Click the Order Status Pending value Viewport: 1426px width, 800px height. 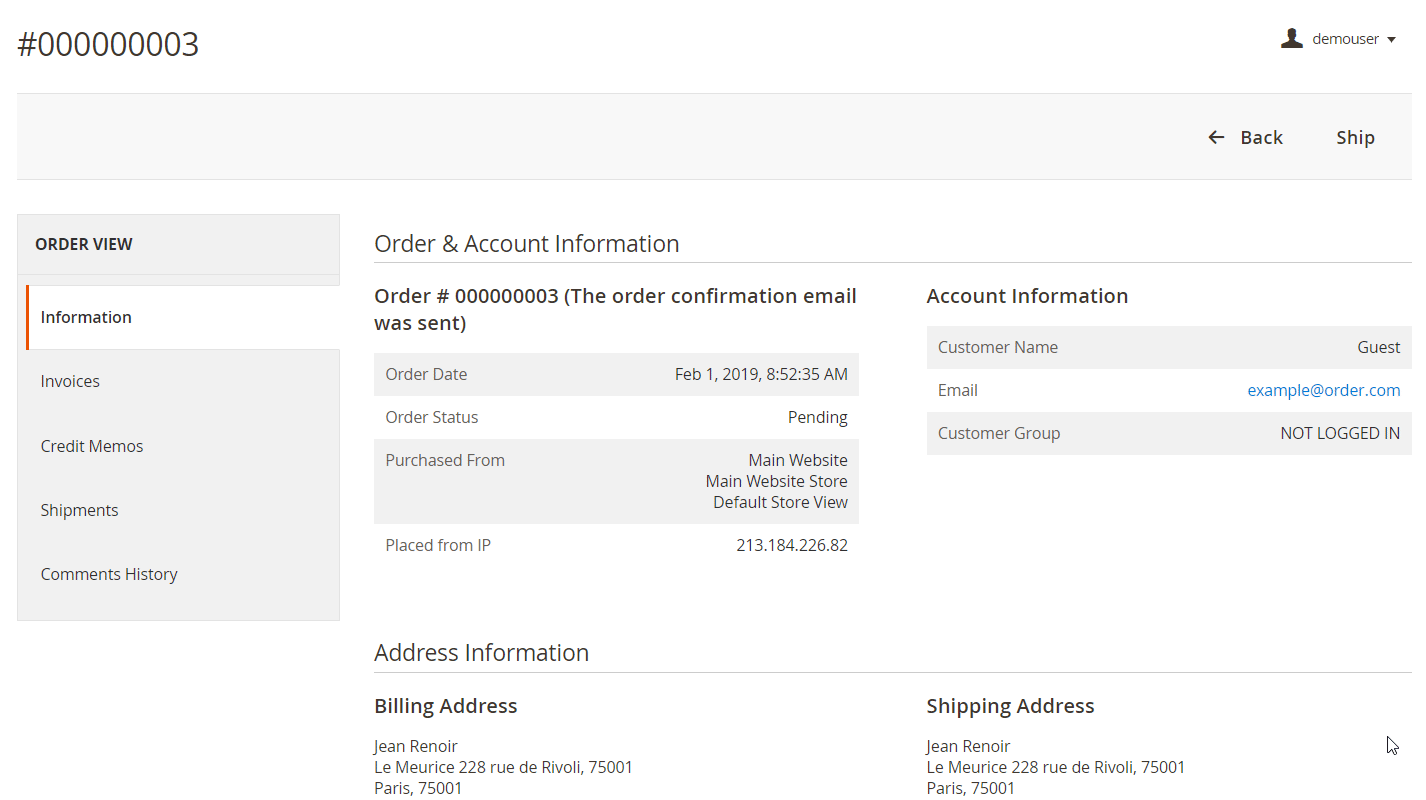tap(817, 417)
